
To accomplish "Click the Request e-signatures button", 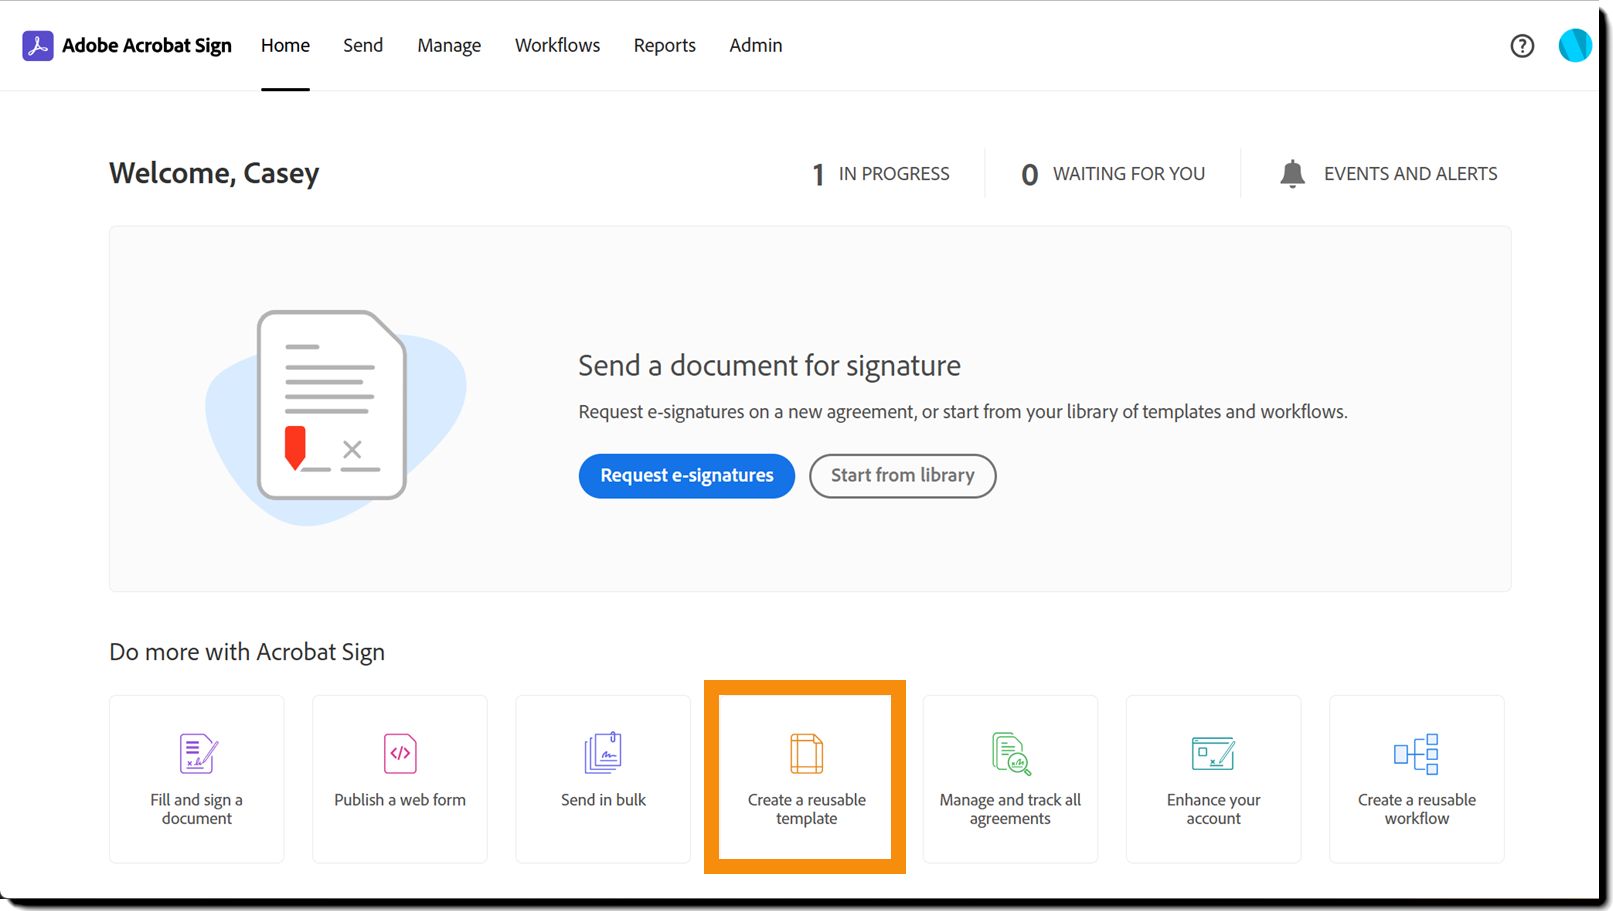I will tap(687, 476).
